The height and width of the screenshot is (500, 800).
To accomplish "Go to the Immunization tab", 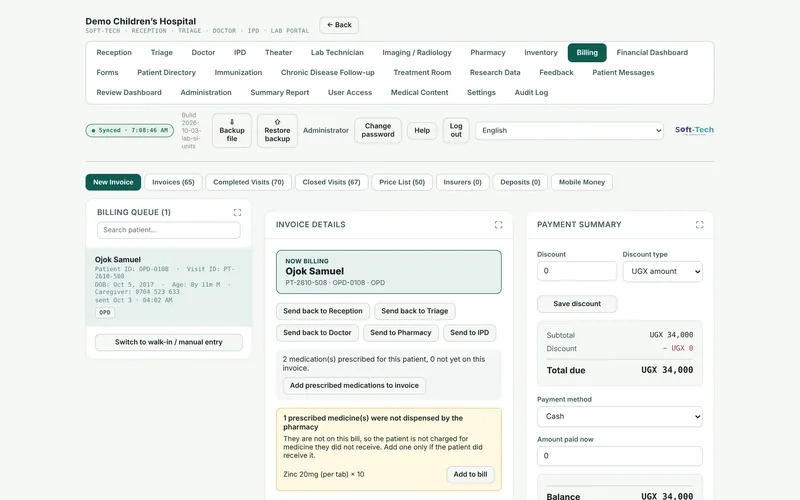I will click(238, 72).
